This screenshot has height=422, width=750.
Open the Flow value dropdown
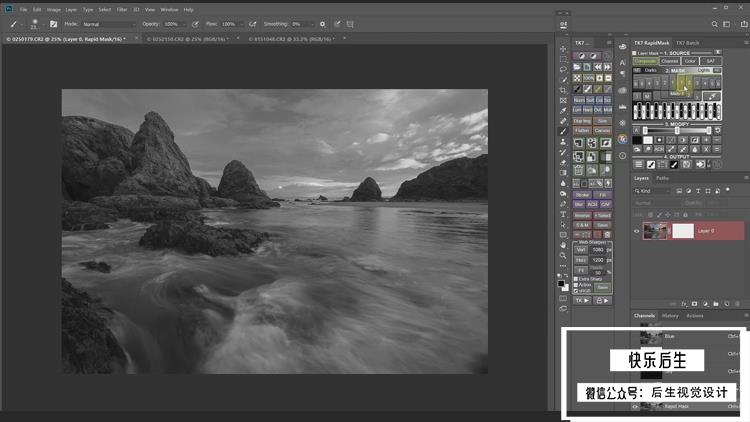point(241,24)
